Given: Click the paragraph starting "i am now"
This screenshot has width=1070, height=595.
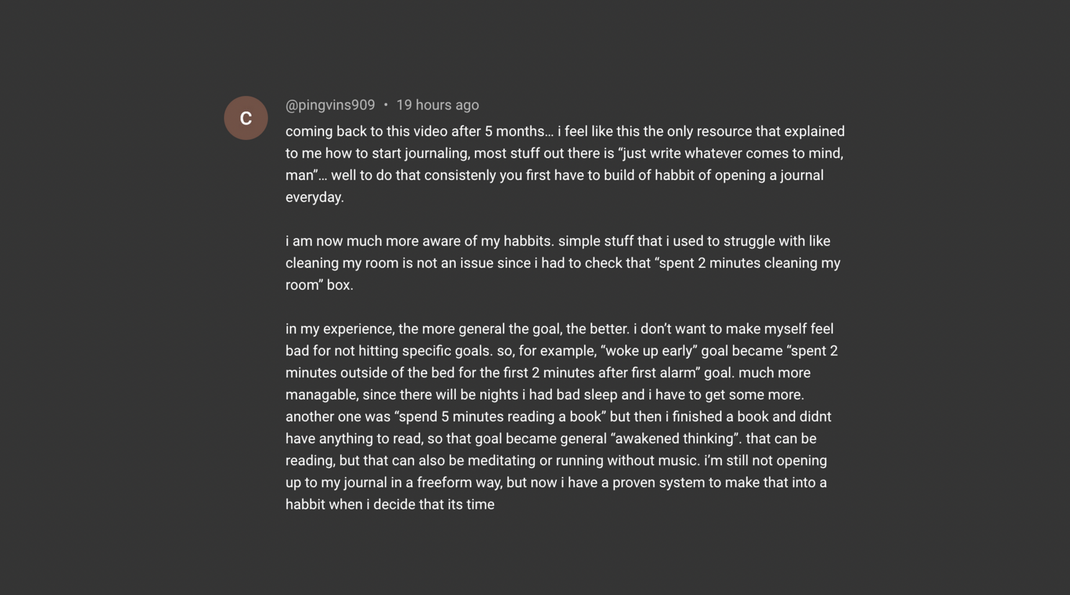Looking at the screenshot, I should coord(562,263).
